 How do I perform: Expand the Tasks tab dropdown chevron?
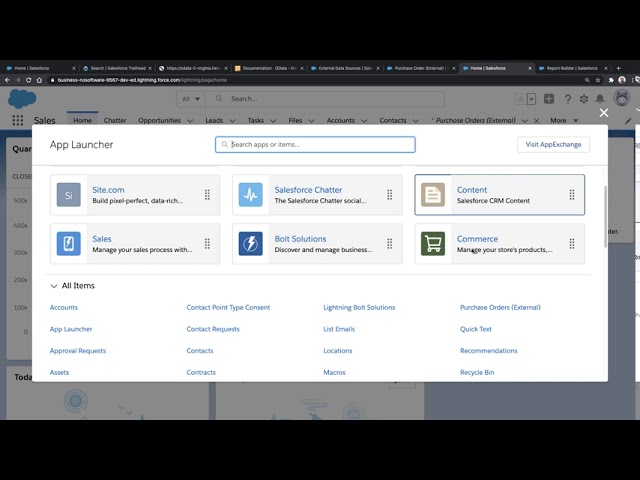[x=273, y=121]
